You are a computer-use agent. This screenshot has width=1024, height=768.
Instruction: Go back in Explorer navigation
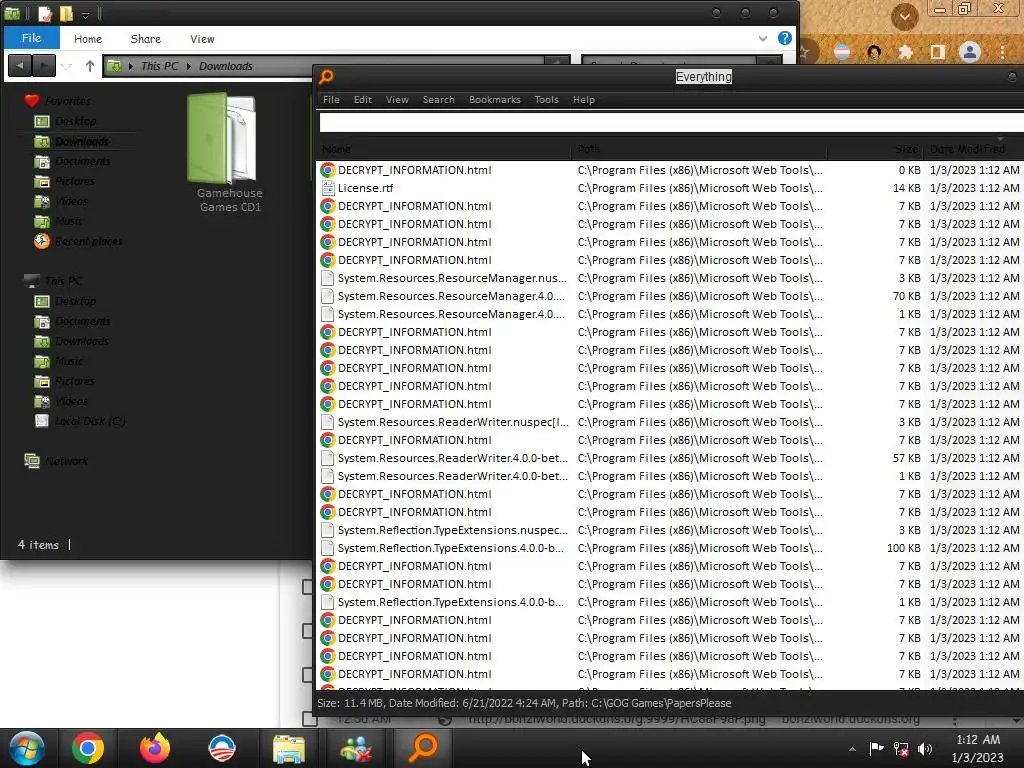click(20, 66)
